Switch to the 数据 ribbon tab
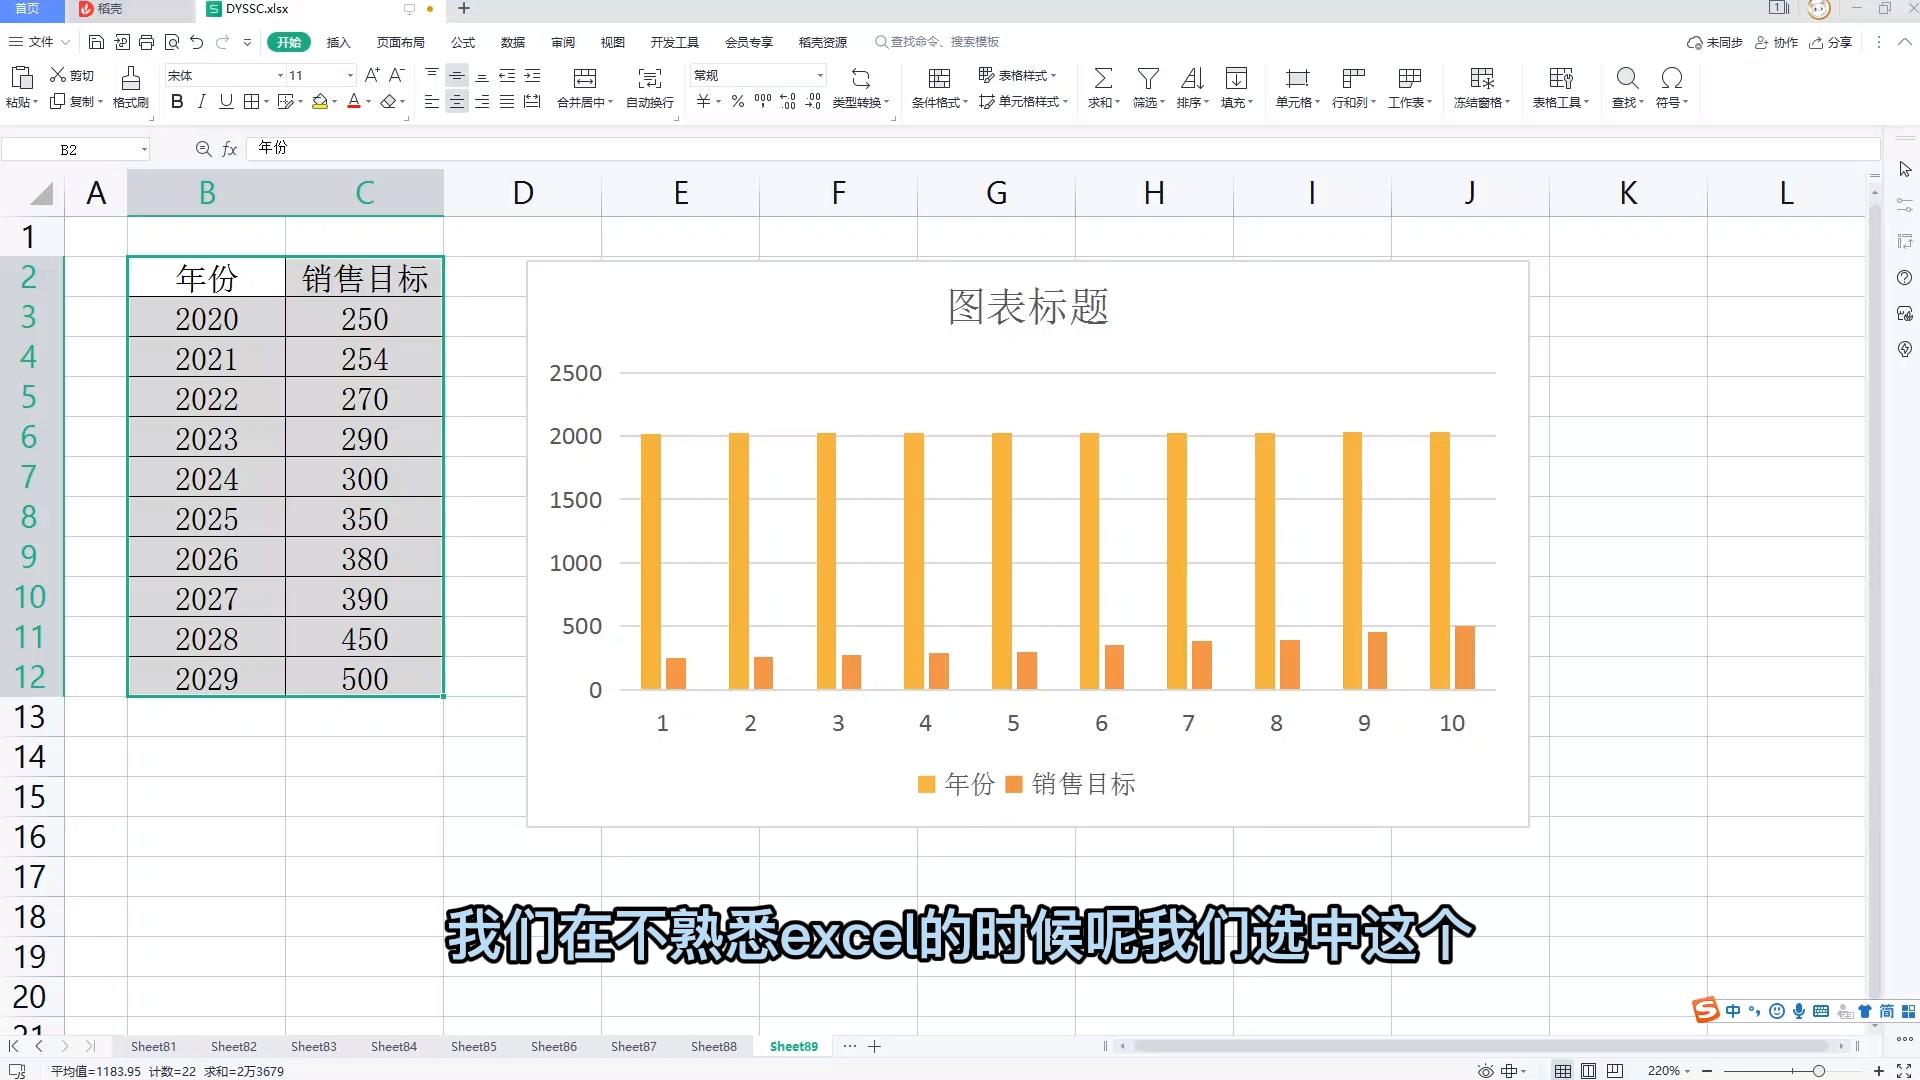The width and height of the screenshot is (1920, 1080). [x=513, y=42]
